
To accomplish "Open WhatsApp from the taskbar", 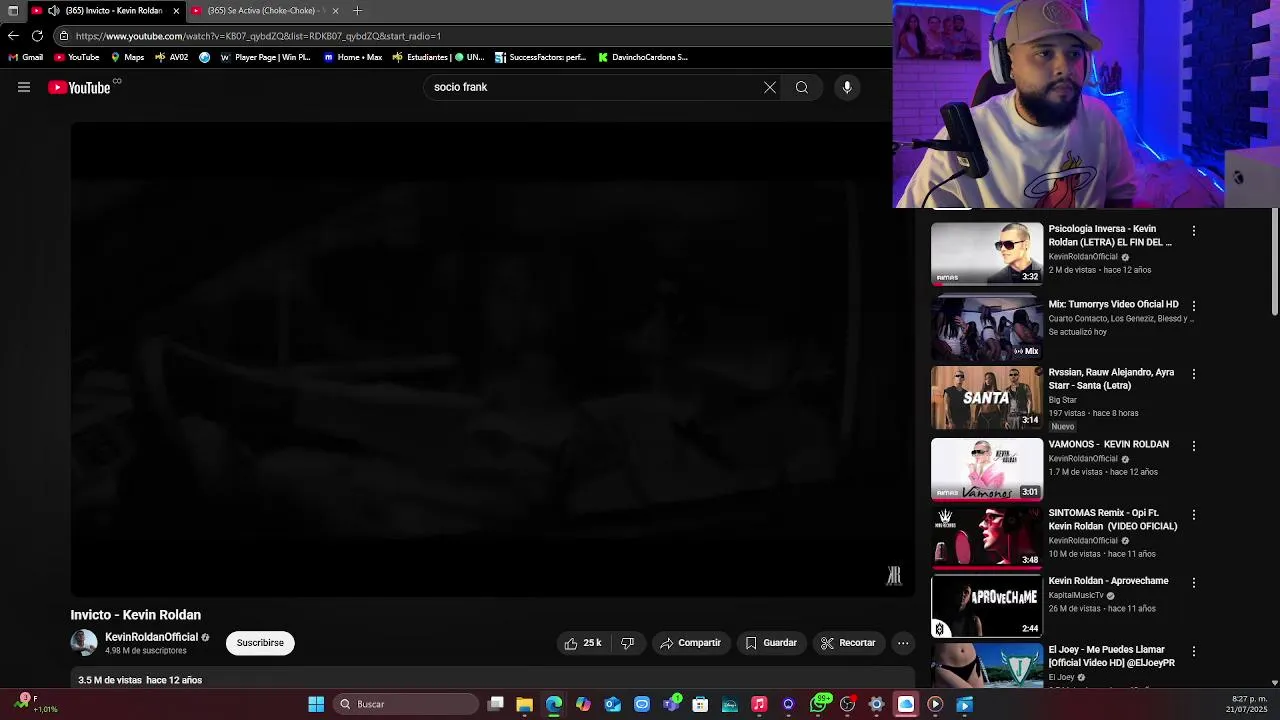I will [819, 704].
